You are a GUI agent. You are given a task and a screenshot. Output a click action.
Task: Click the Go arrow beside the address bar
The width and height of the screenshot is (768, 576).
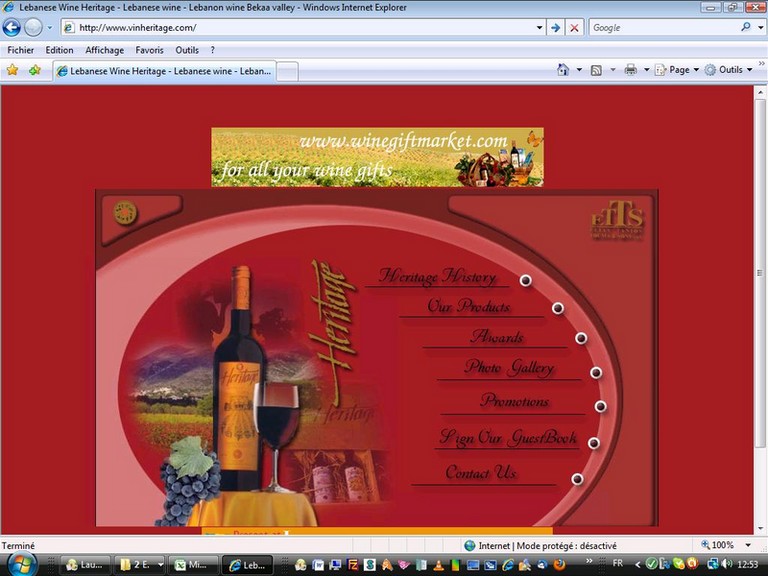tap(555, 28)
